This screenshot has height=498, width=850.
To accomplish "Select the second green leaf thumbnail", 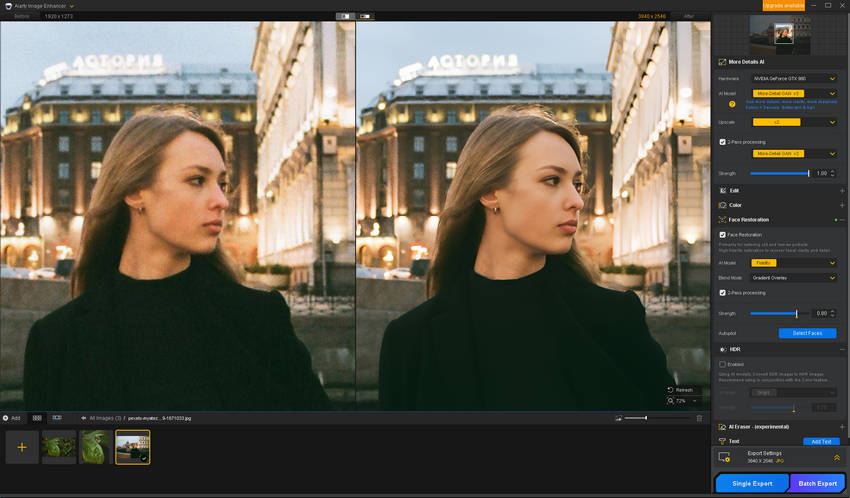I will pos(95,447).
